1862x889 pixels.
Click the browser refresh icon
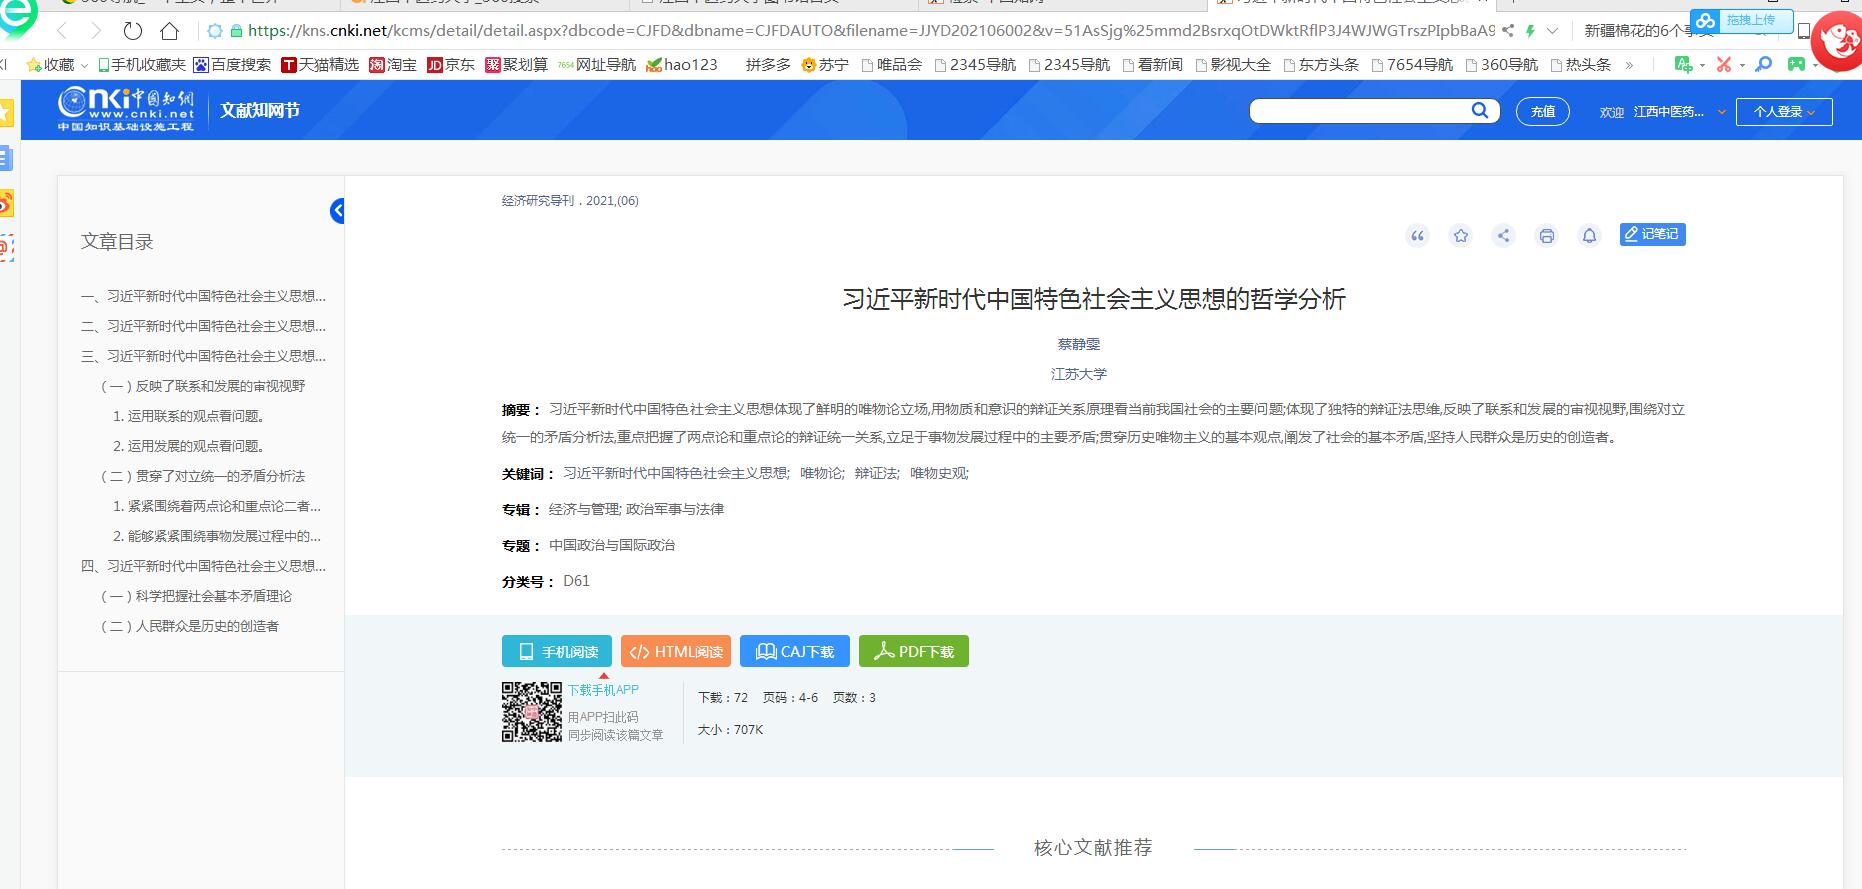tap(133, 31)
